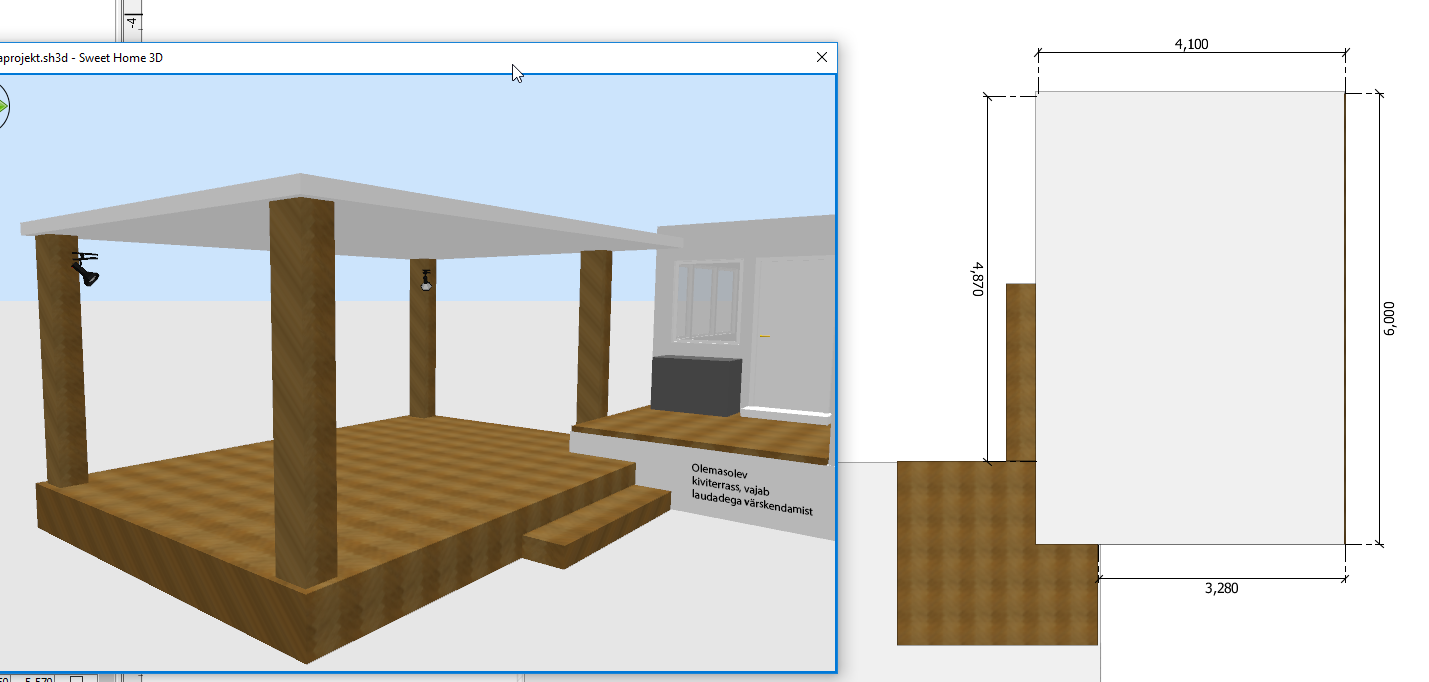Select the 4,100 dimension label in plan
Image resolution: width=1429 pixels, height=682 pixels.
(x=1192, y=44)
